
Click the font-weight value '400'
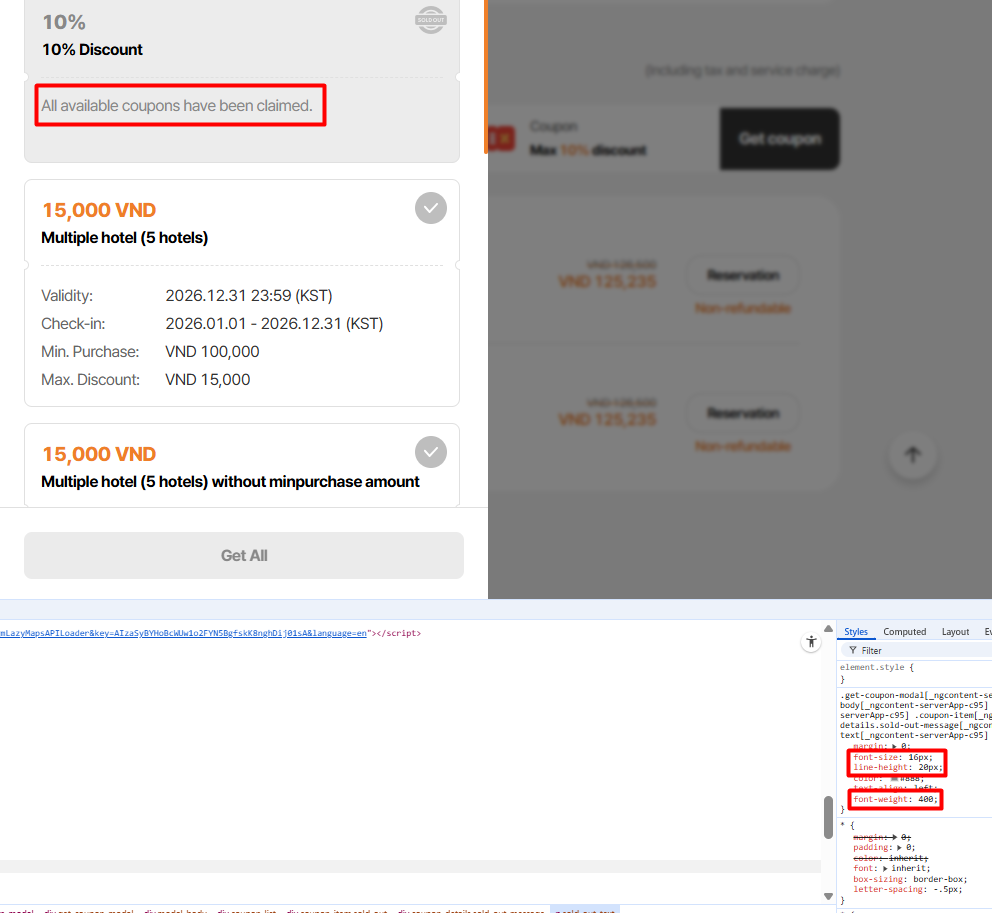coord(926,799)
